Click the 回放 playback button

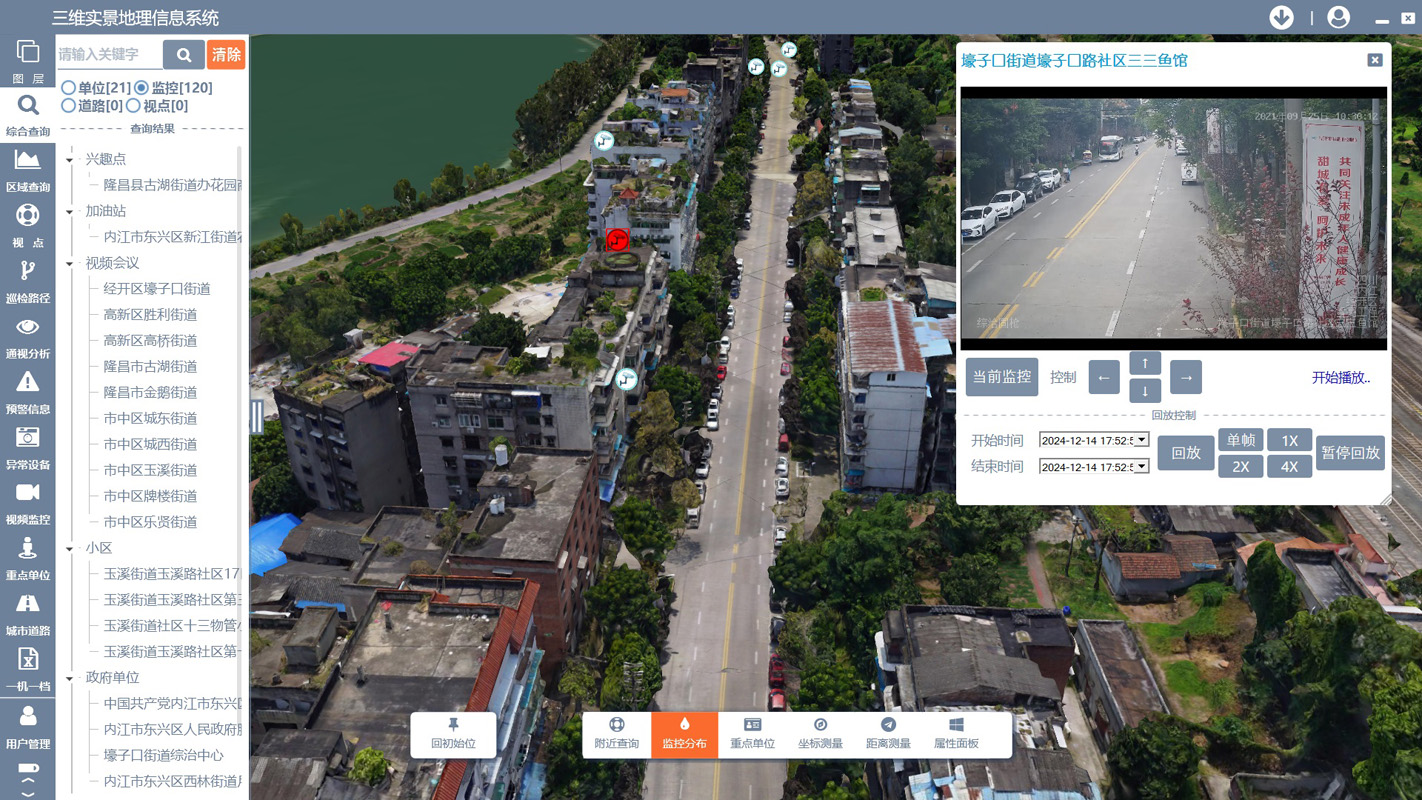1185,453
